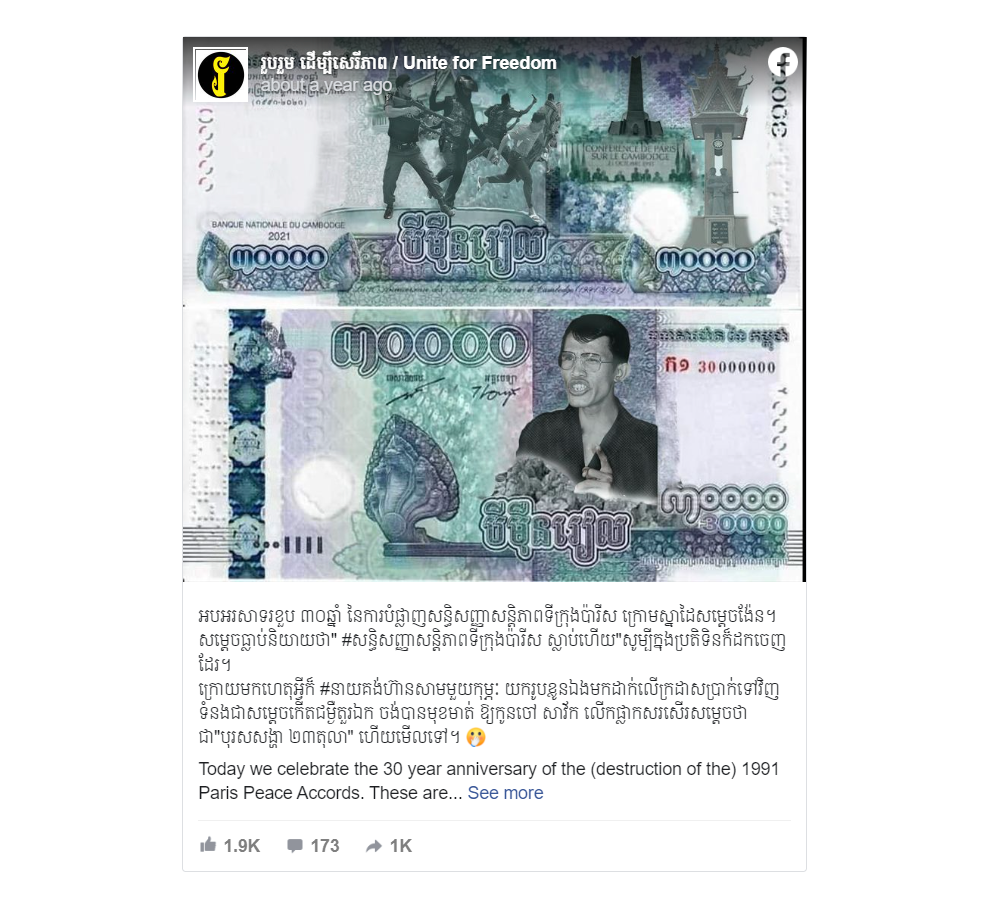Image resolution: width=992 pixels, height=901 pixels.
Task: Open the first Khmer hashtag after the quotation mark
Action: click(441, 640)
